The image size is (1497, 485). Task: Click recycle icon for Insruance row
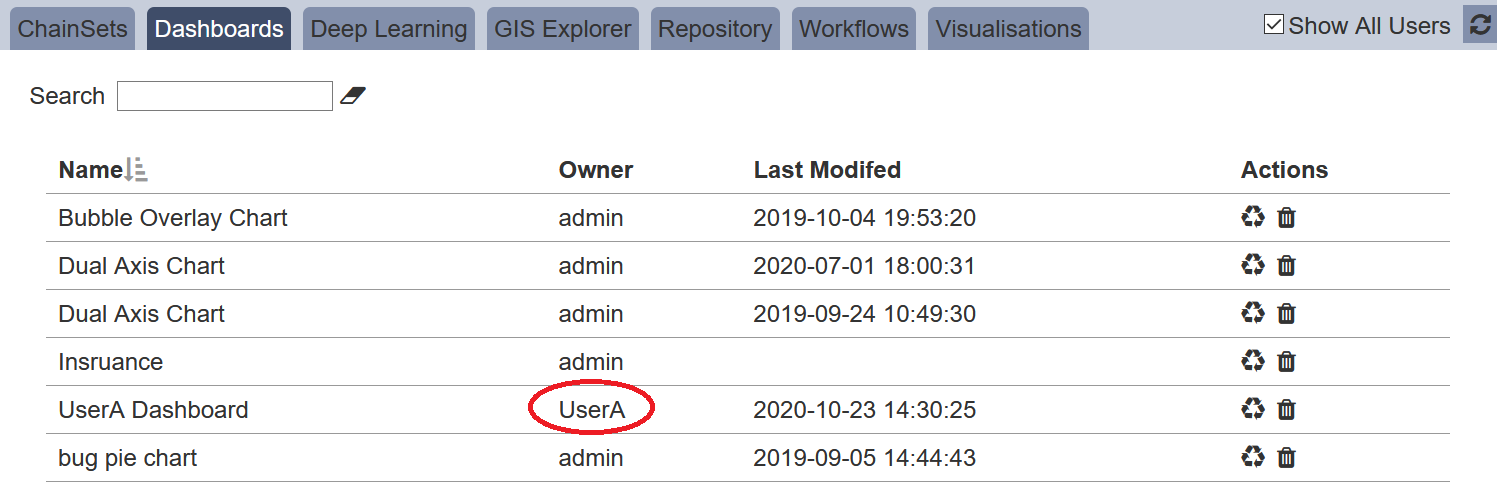1253,361
